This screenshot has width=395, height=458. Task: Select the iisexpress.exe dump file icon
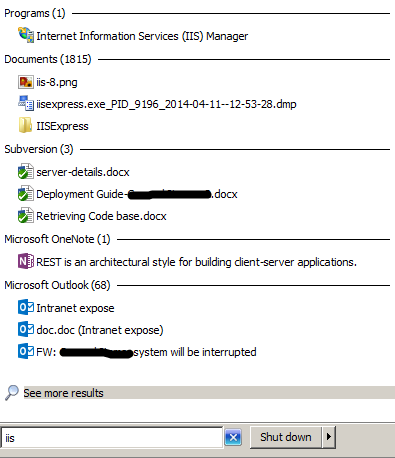coord(26,104)
